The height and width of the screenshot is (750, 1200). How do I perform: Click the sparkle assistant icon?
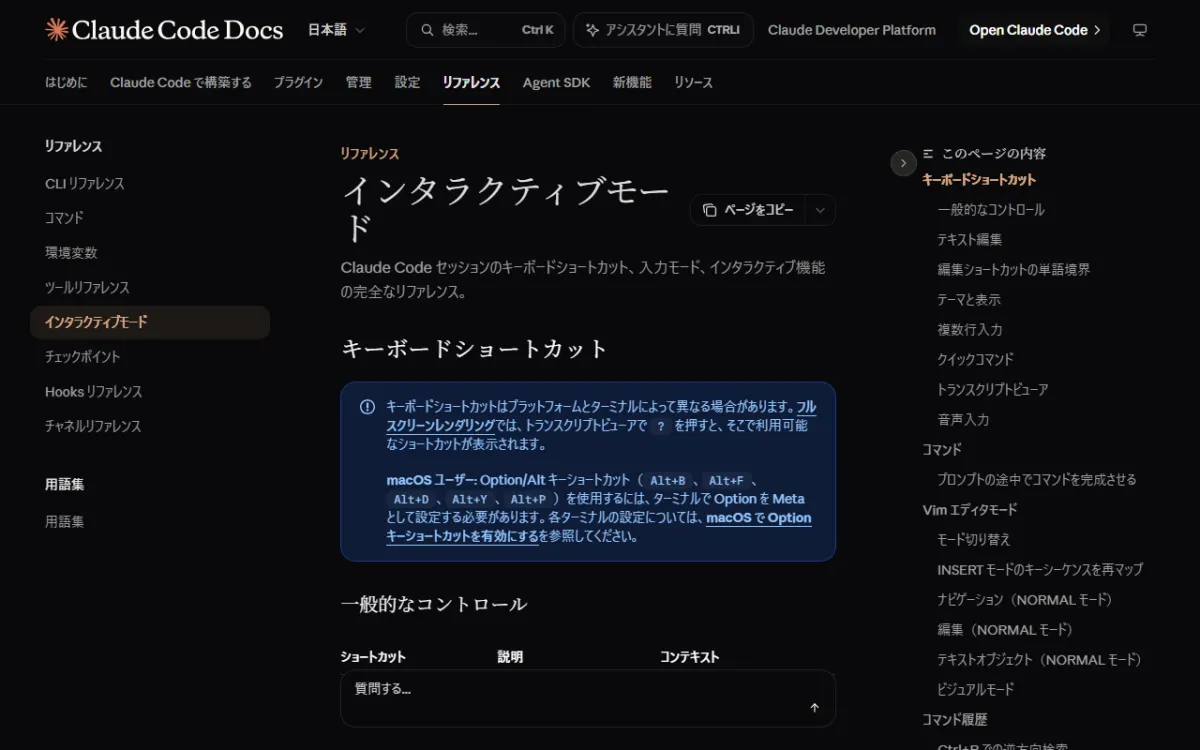tap(592, 30)
